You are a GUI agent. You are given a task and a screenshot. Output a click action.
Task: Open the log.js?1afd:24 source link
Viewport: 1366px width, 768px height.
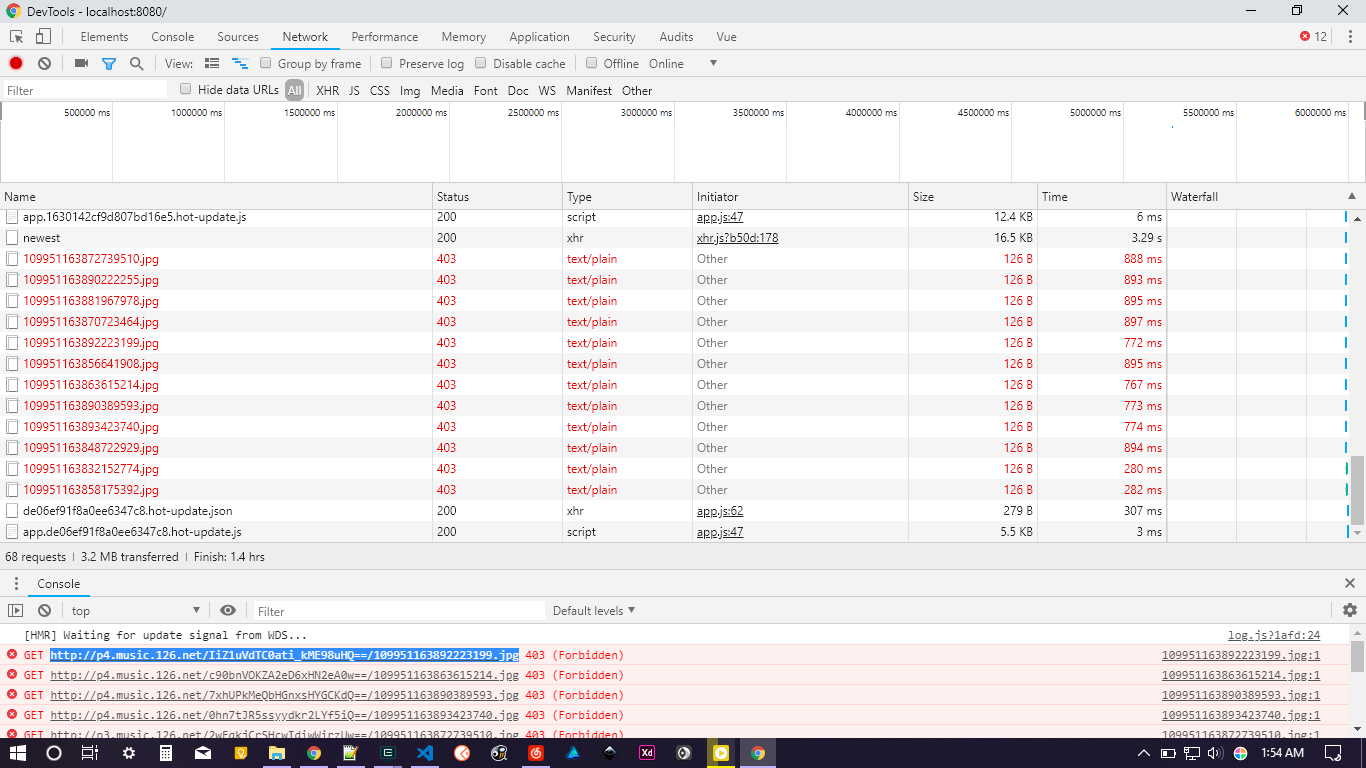pyautogui.click(x=1274, y=635)
